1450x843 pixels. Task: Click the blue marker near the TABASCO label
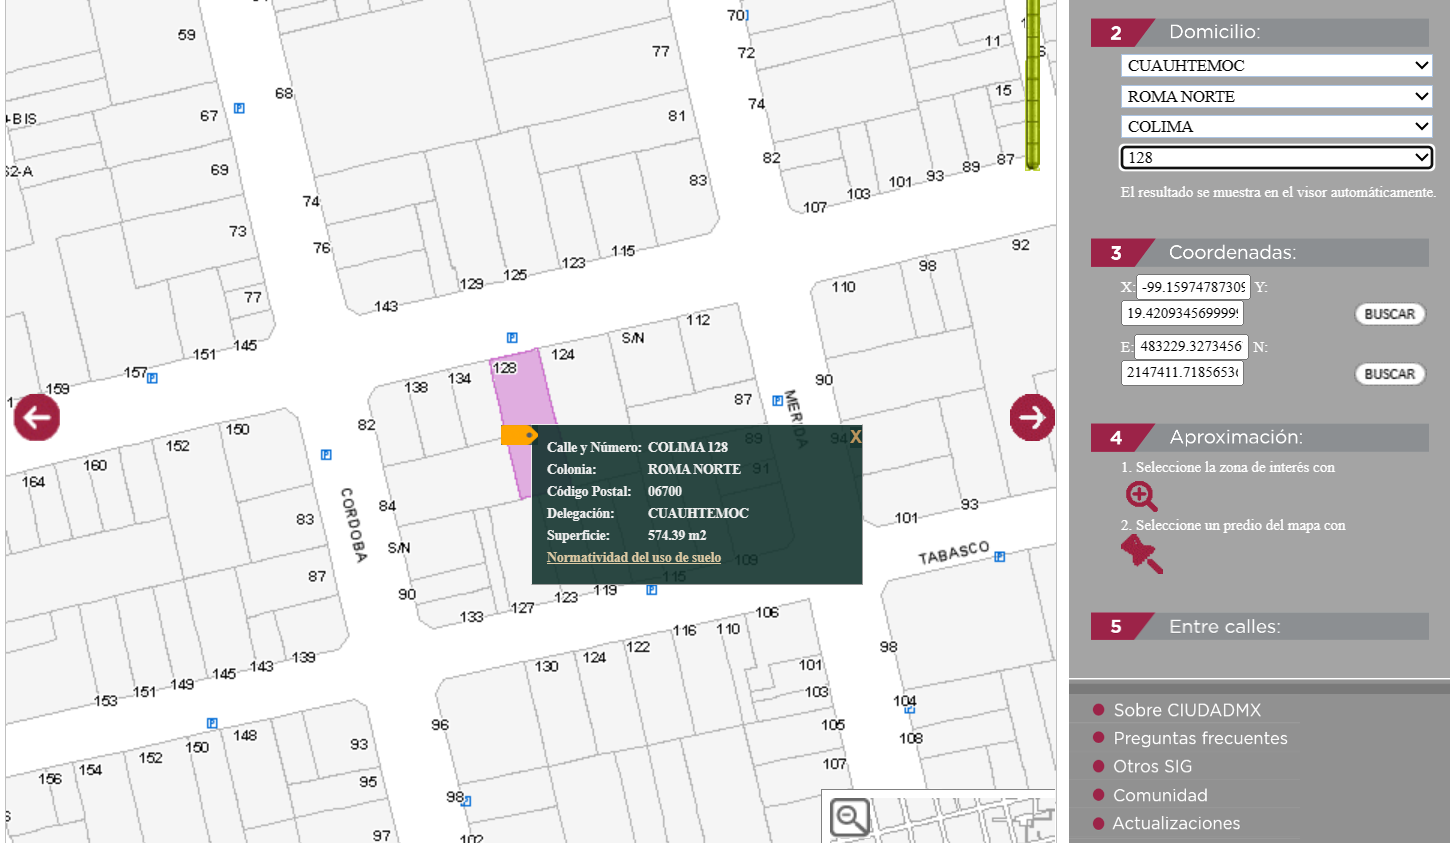click(x=999, y=556)
